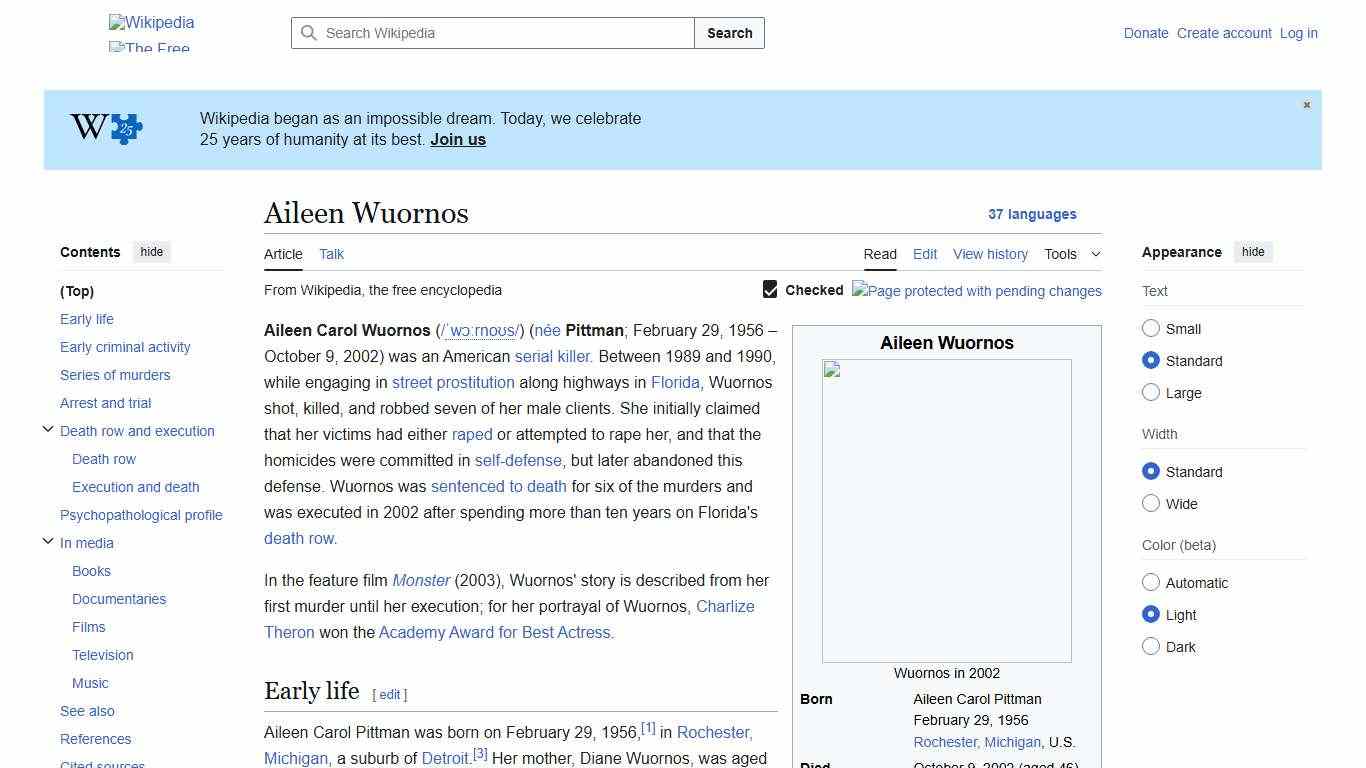Open the View history tab

(x=990, y=254)
